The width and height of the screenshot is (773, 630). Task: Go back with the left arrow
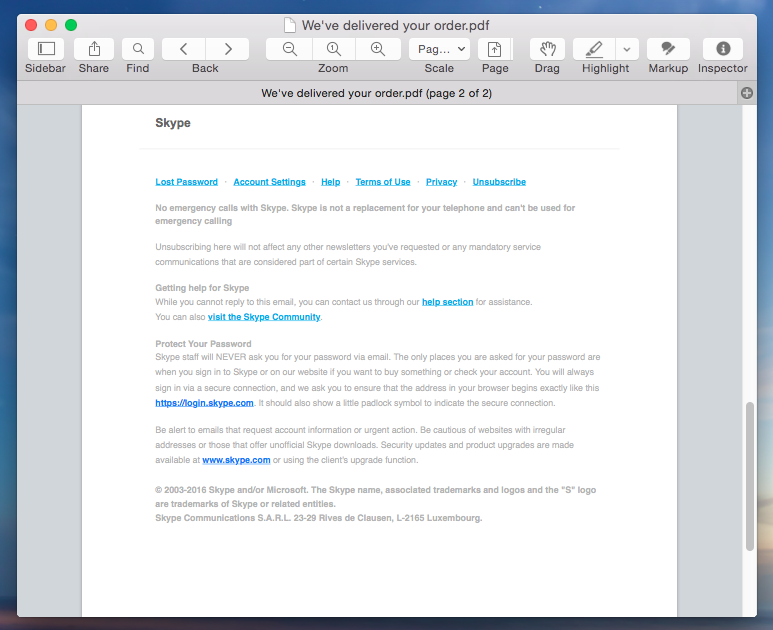click(183, 49)
